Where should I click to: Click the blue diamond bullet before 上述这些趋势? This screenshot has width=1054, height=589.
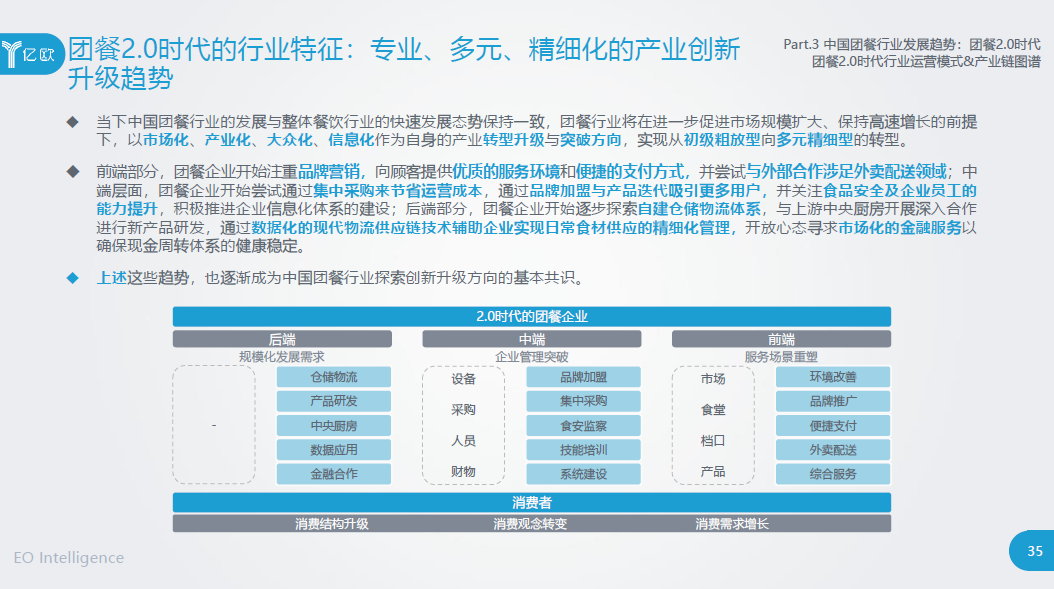(x=72, y=277)
